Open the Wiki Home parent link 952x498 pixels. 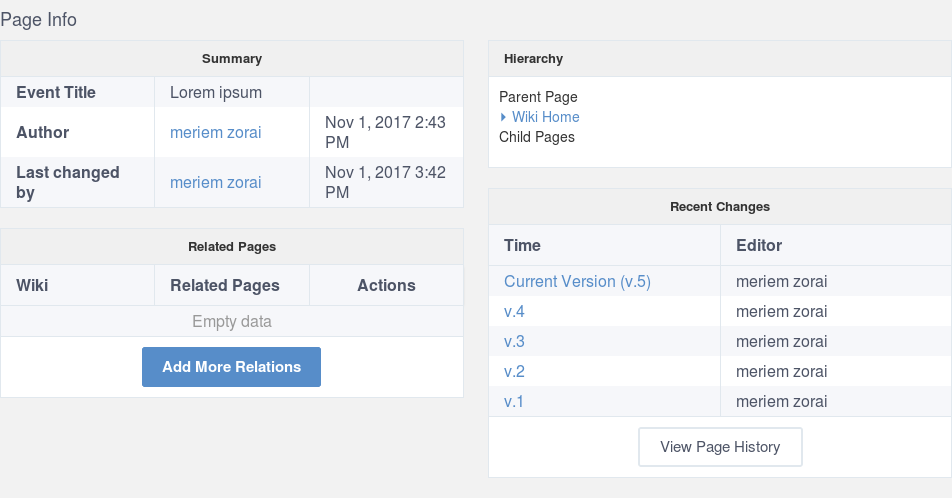(x=545, y=117)
